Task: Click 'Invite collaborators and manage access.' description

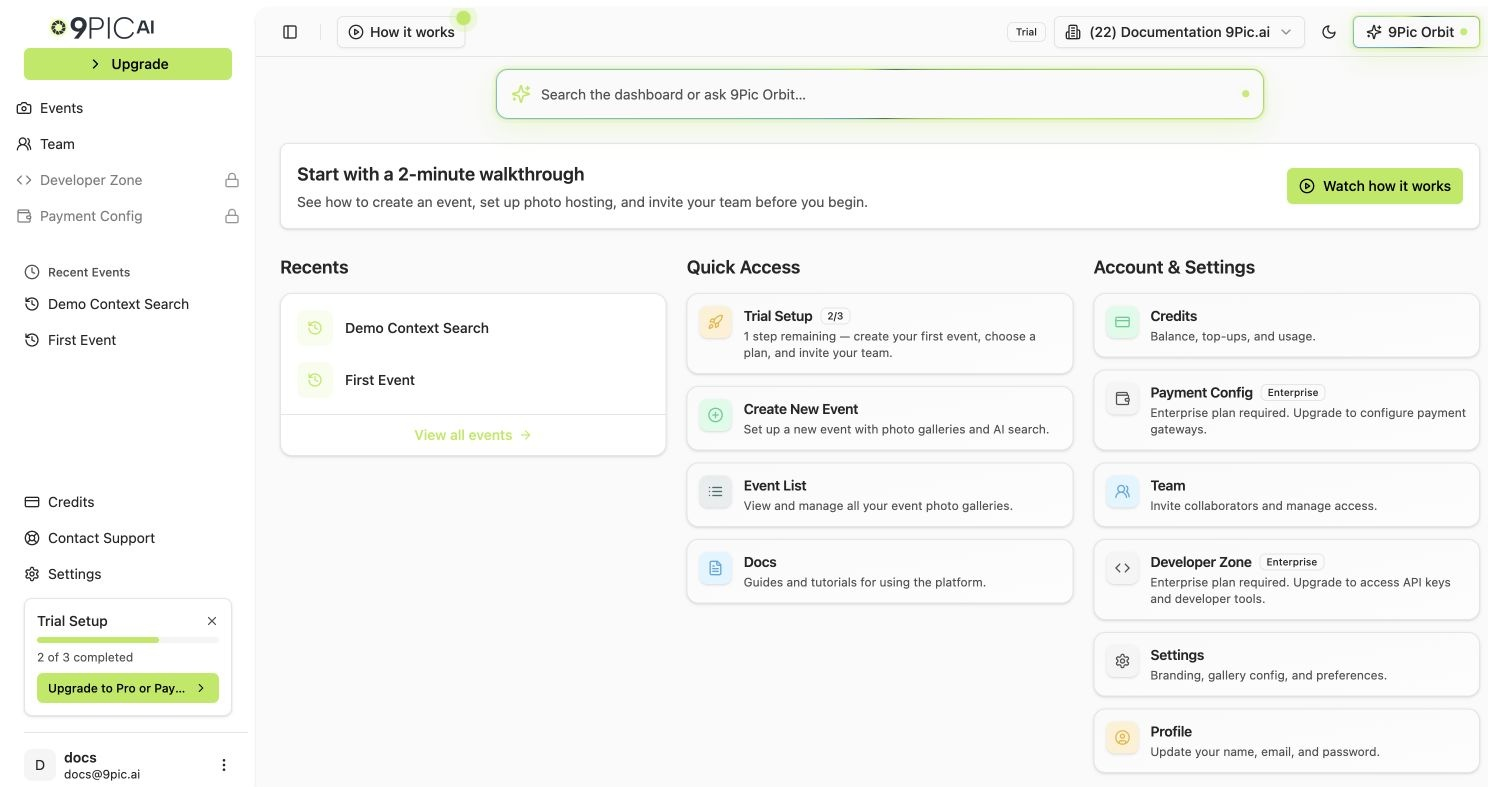Action: 1263,505
